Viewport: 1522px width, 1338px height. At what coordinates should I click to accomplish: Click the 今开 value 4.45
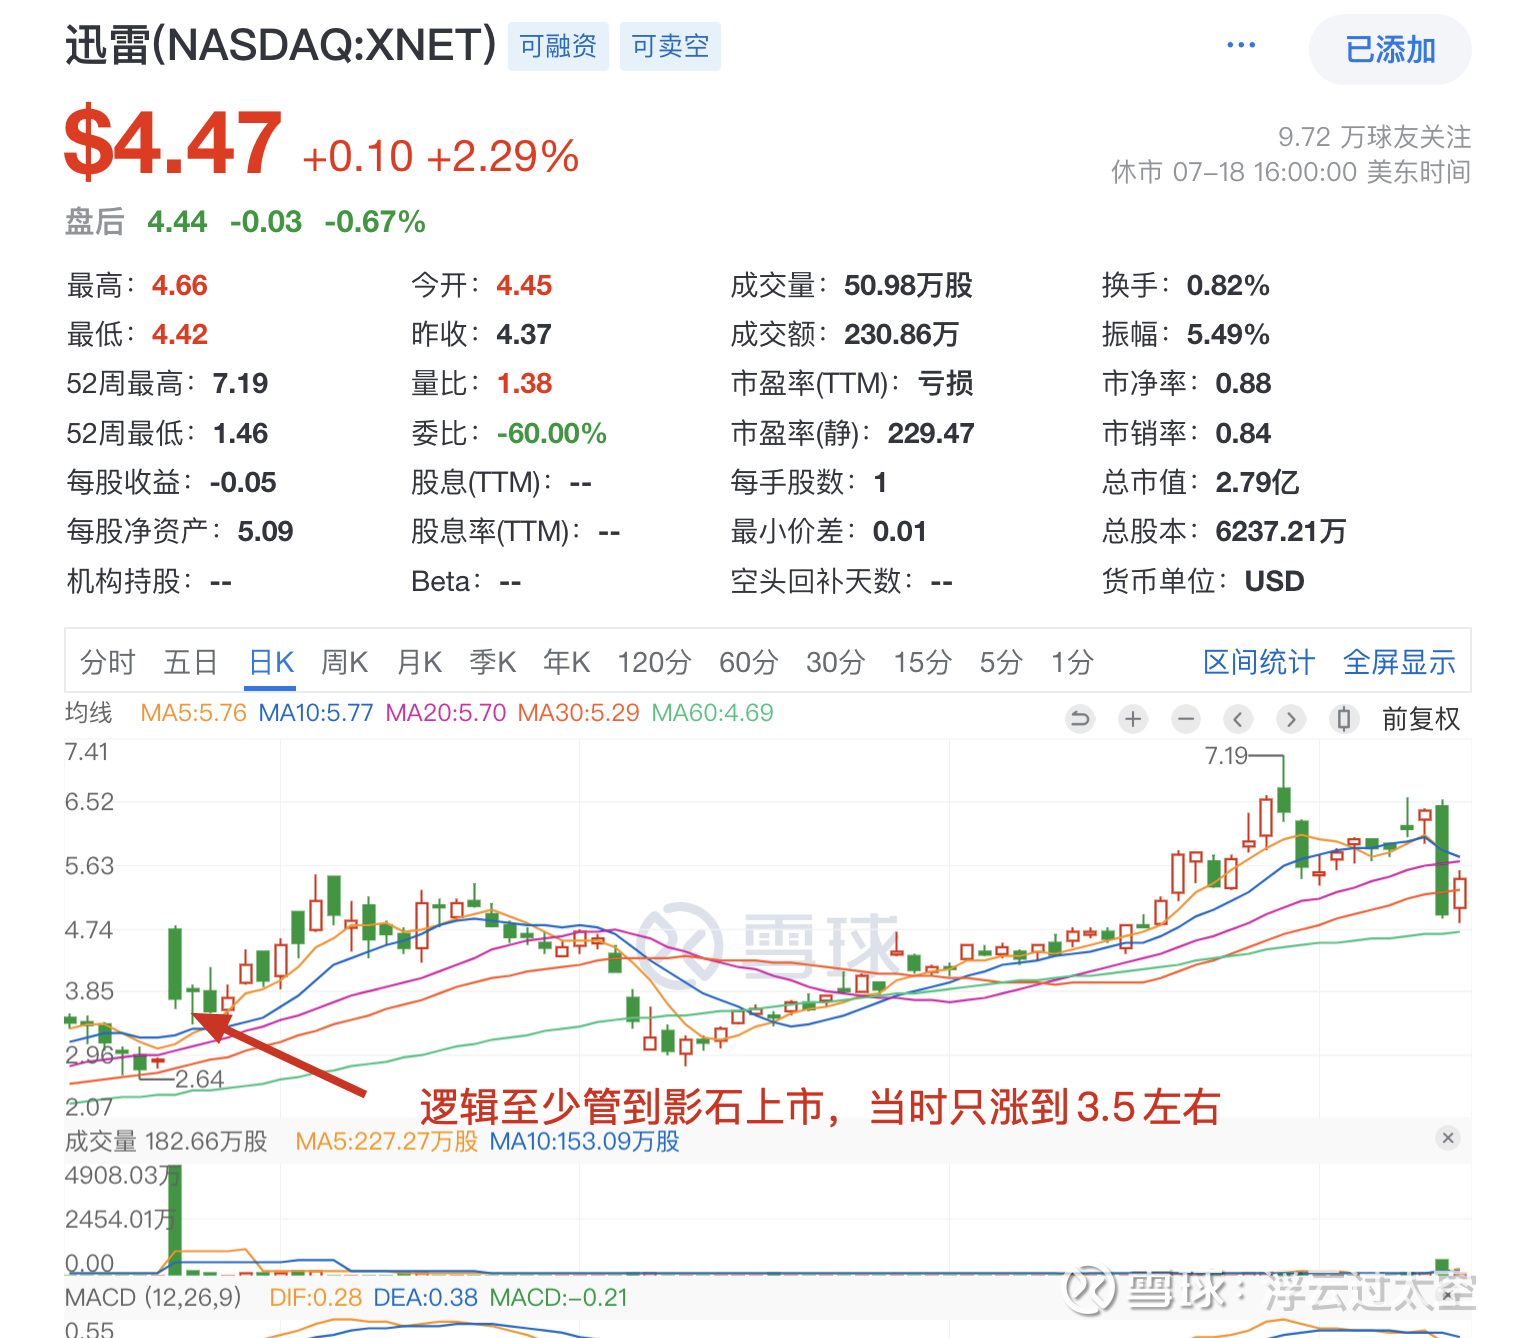point(524,285)
